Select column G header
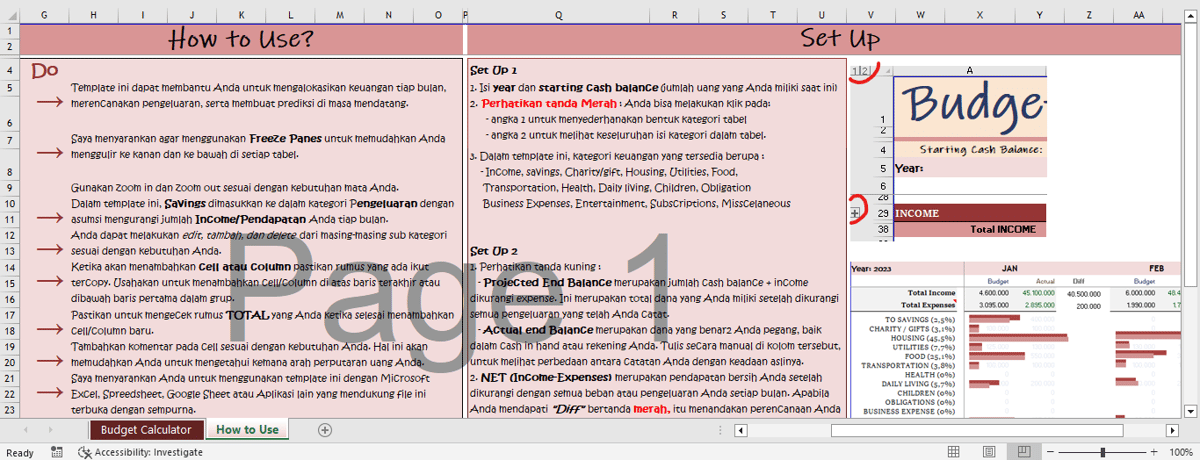This screenshot has height=460, width=1200. point(43,15)
